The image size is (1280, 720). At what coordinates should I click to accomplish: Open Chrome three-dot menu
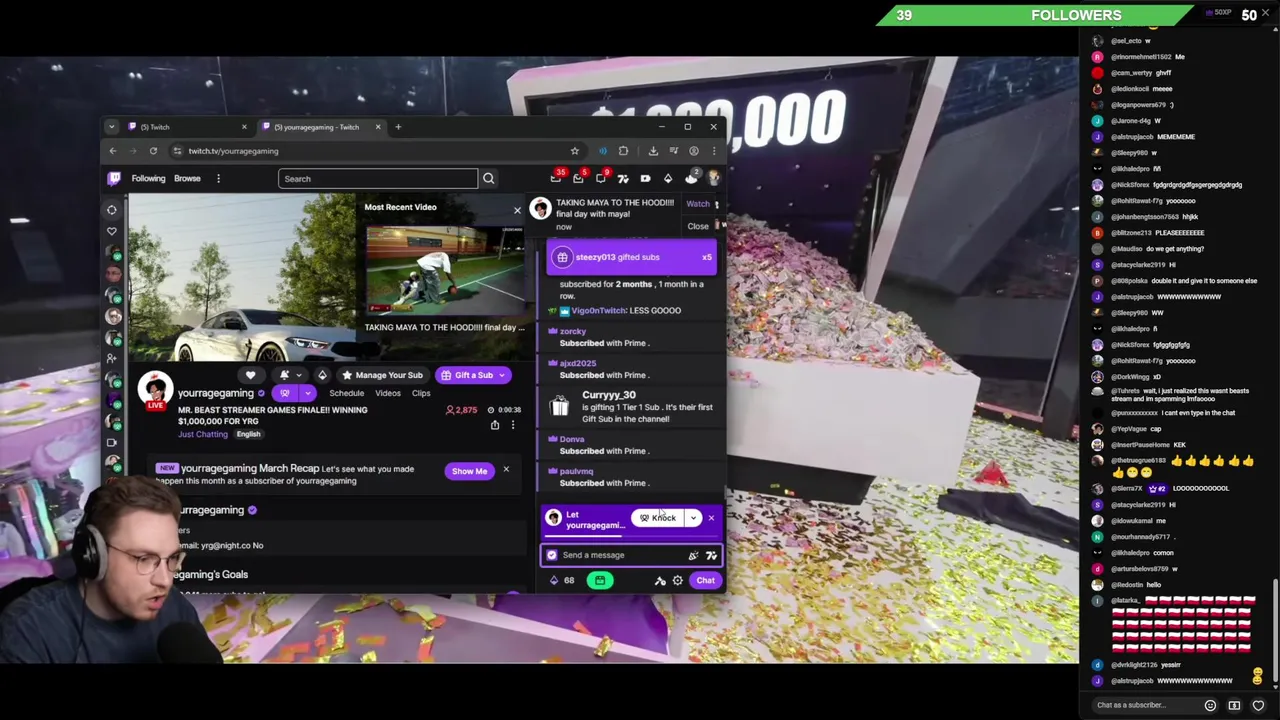pyautogui.click(x=713, y=151)
